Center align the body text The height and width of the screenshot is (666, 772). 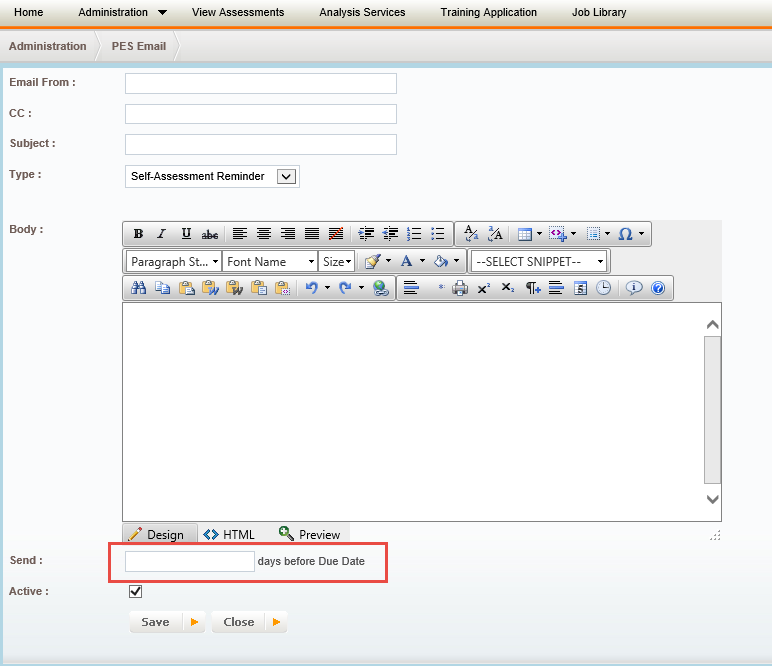[264, 234]
